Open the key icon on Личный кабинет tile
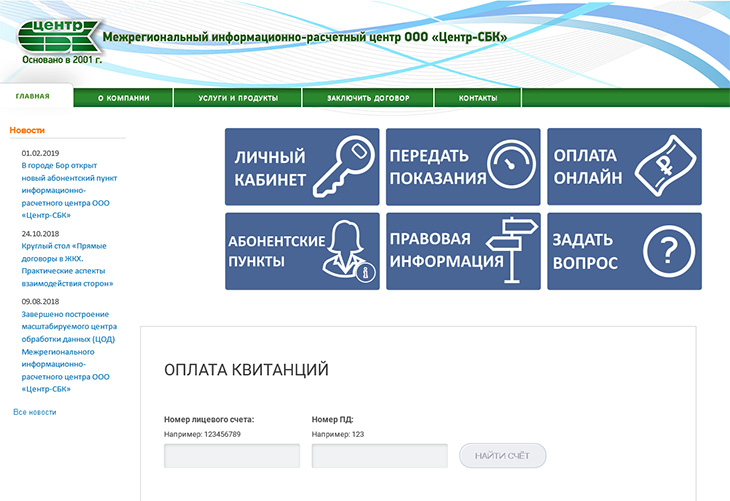Viewport: 730px width, 501px height. coord(344,166)
